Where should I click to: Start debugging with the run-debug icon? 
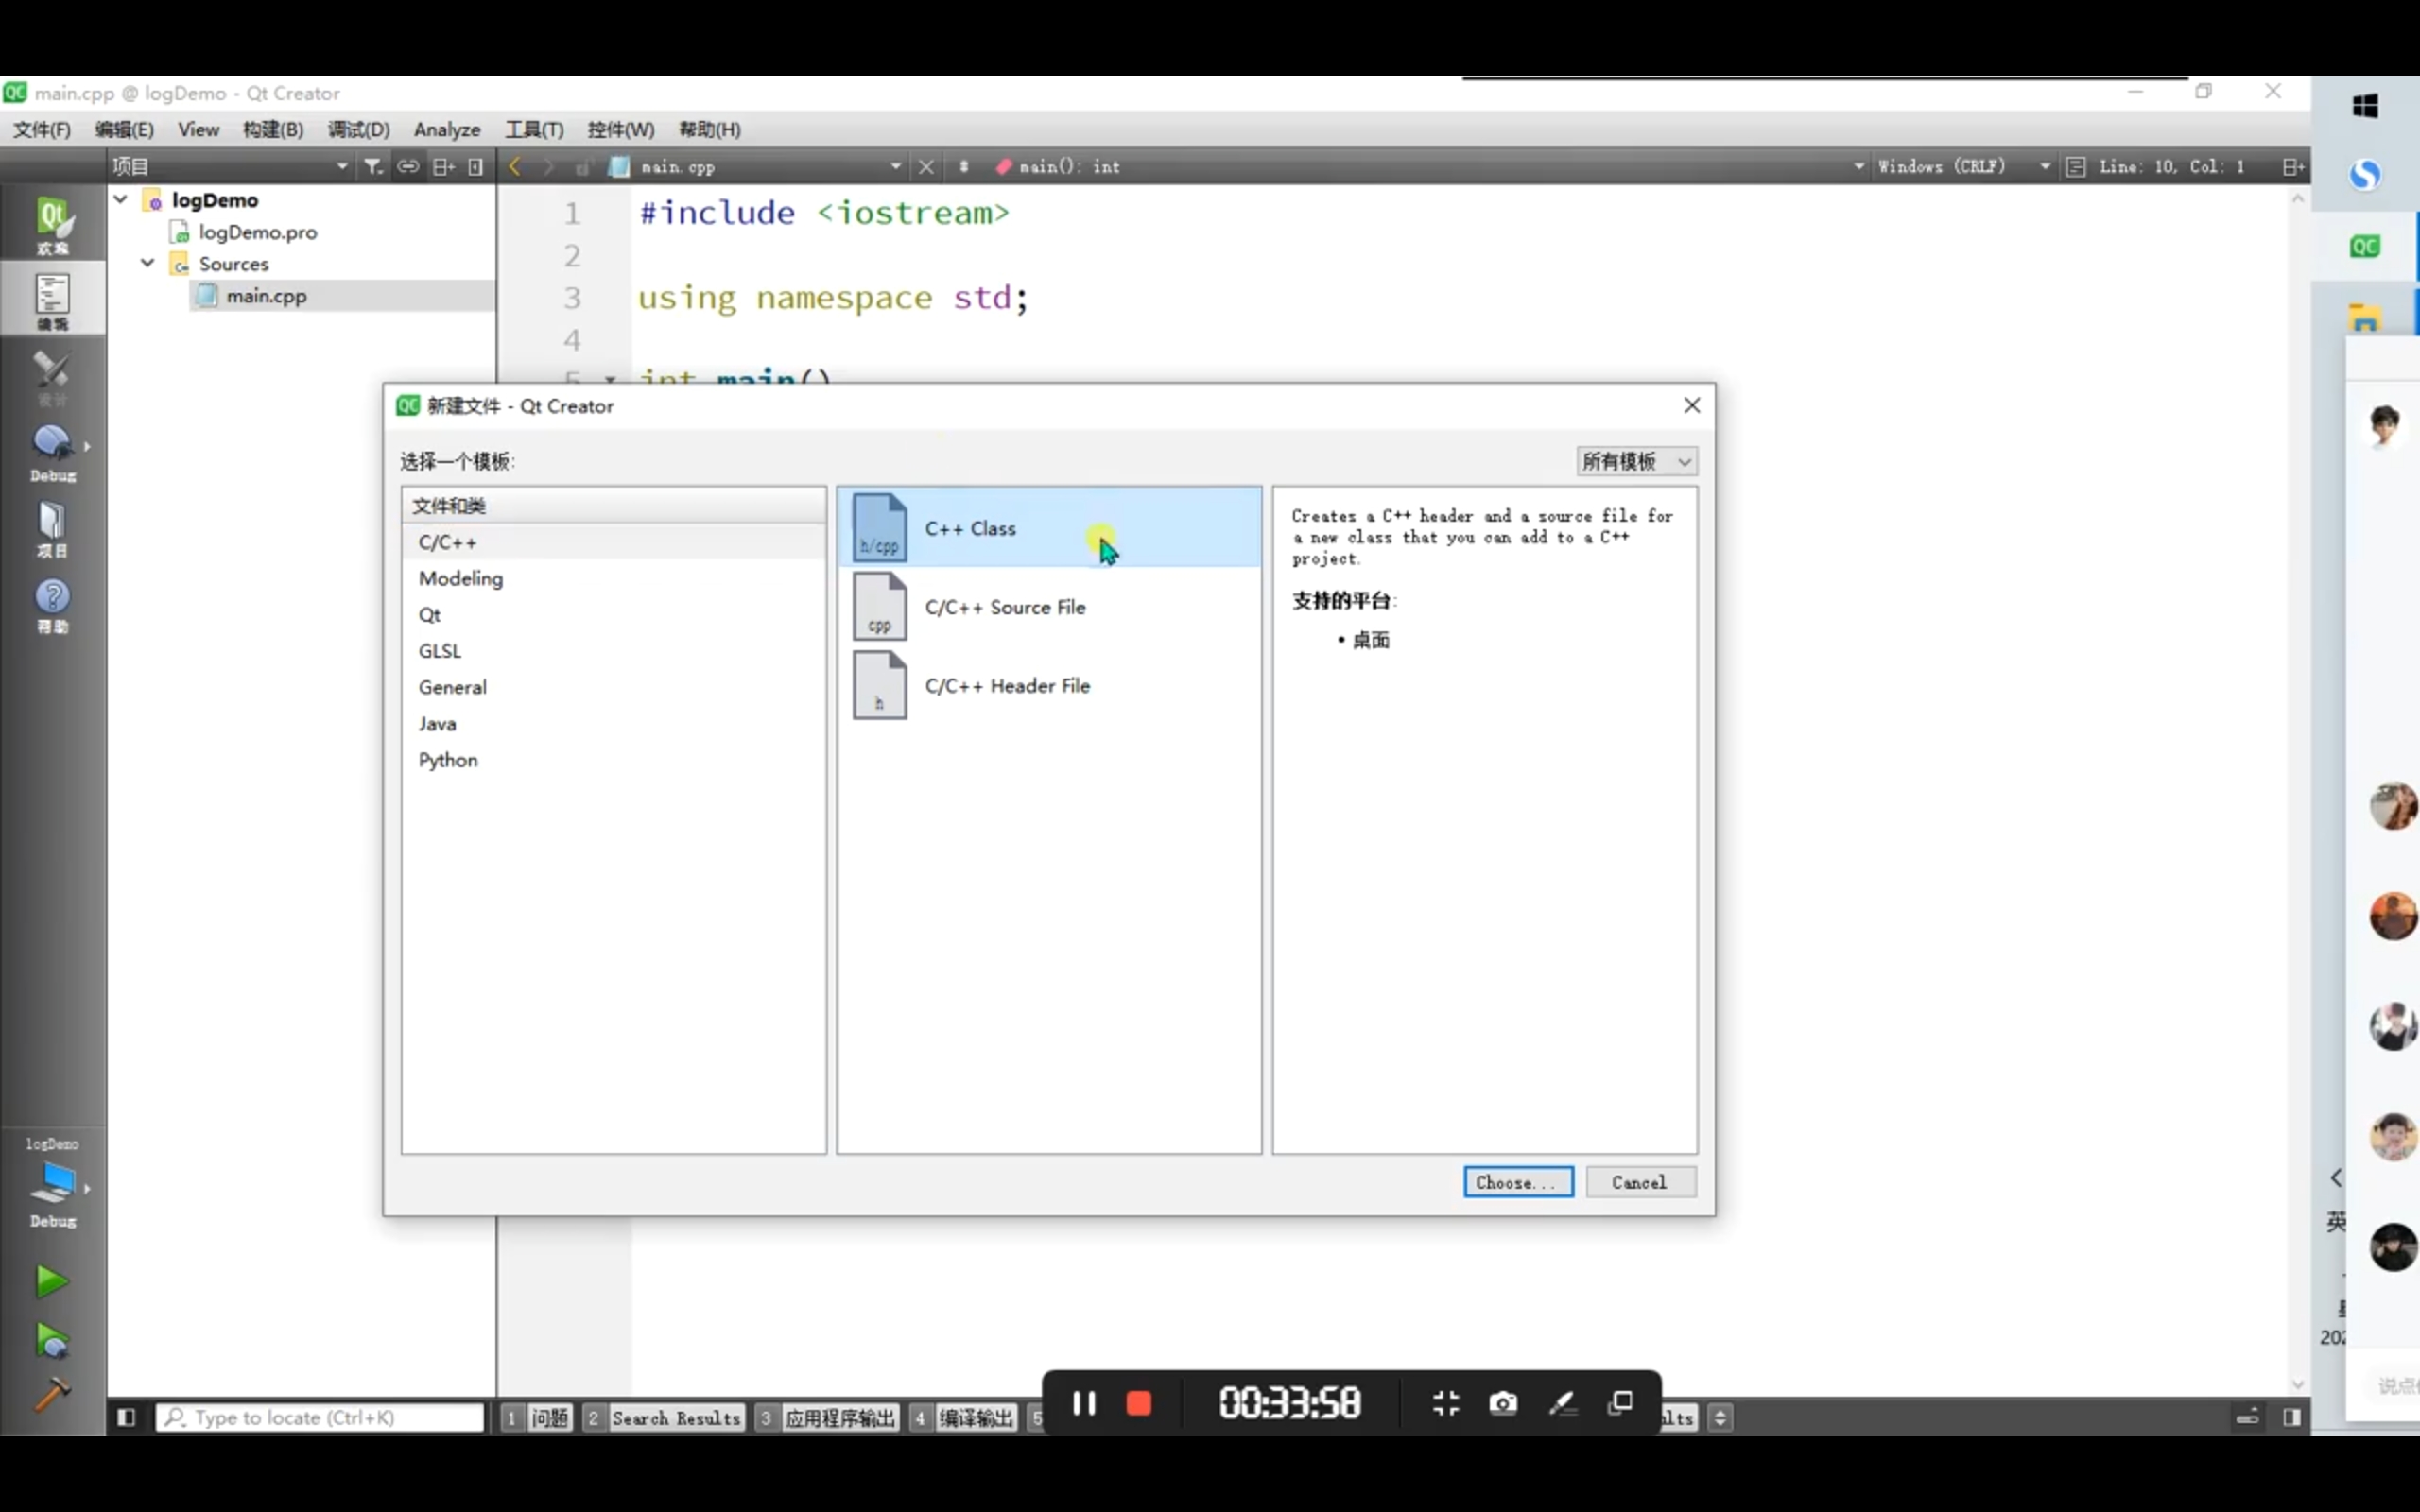point(52,1339)
